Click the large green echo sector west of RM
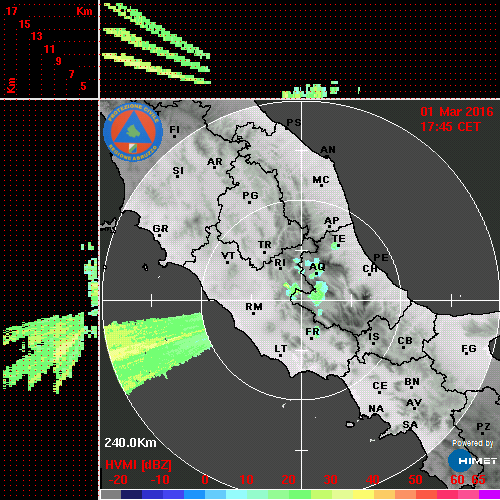 click(x=157, y=350)
